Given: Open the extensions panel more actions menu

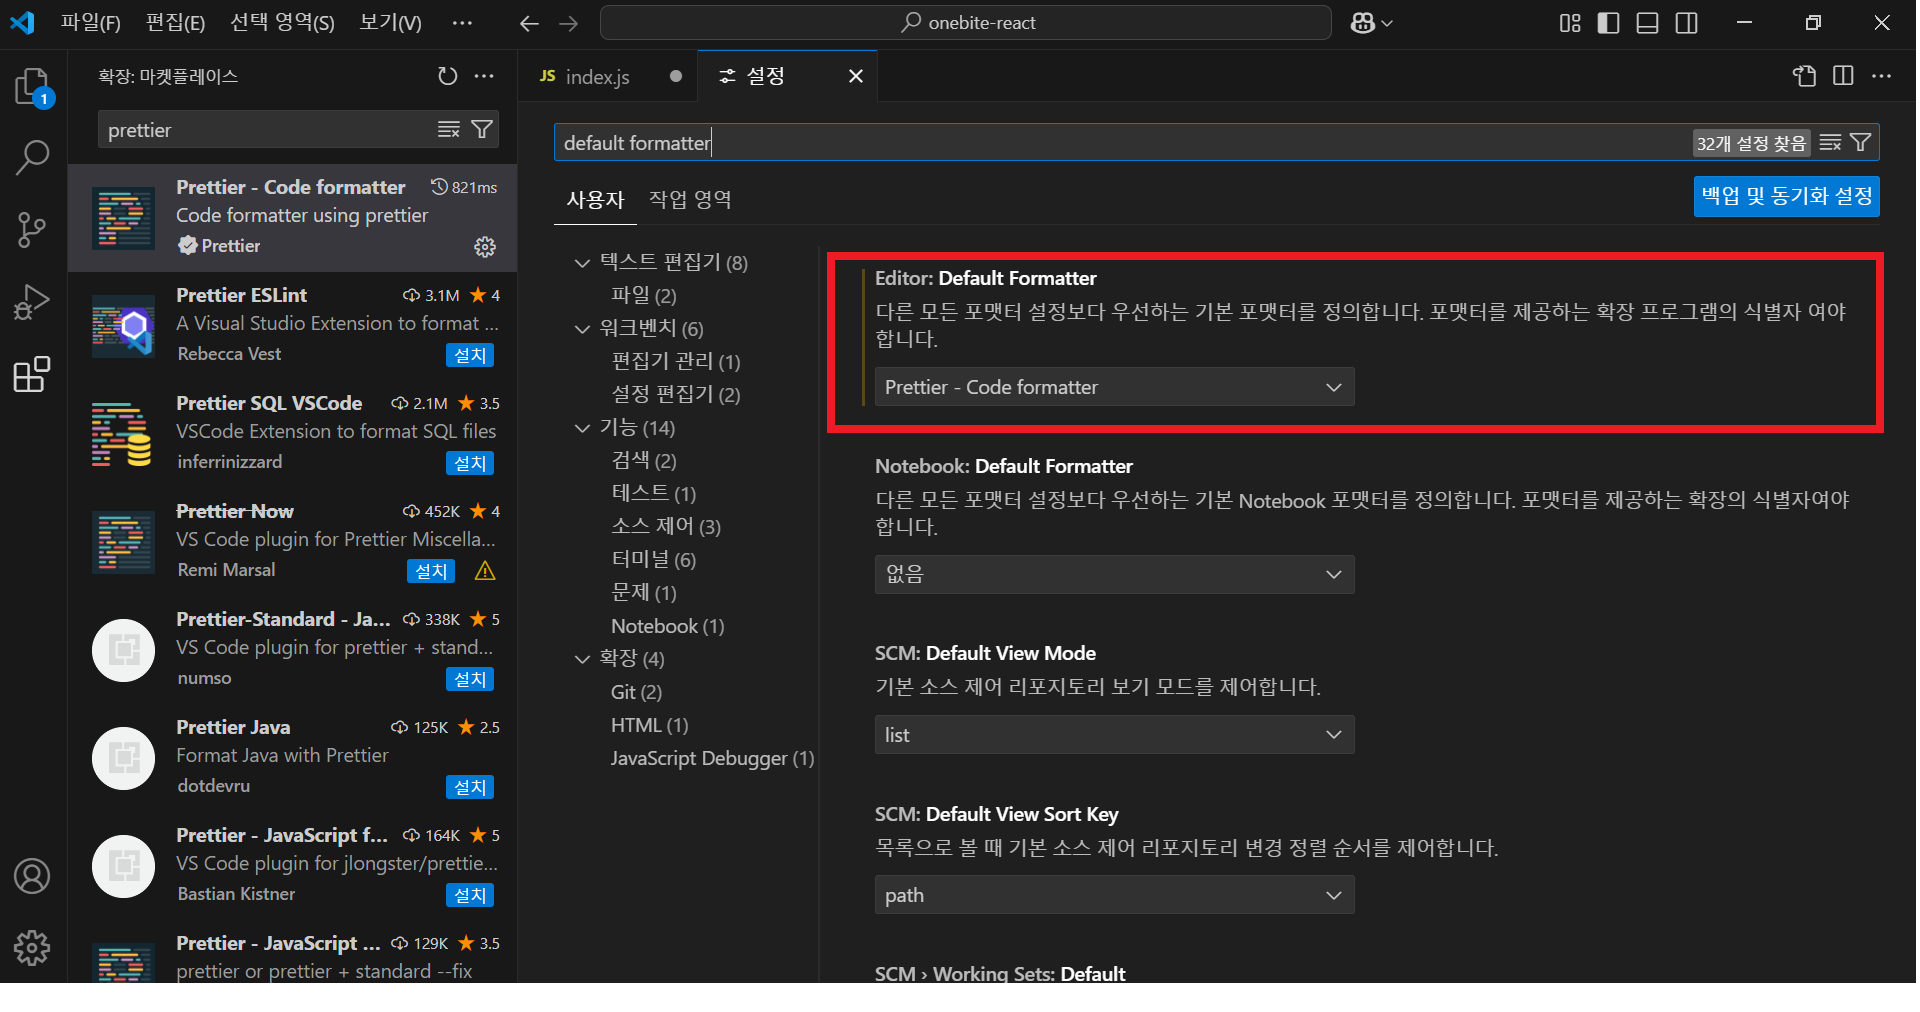Looking at the screenshot, I should coord(485,76).
